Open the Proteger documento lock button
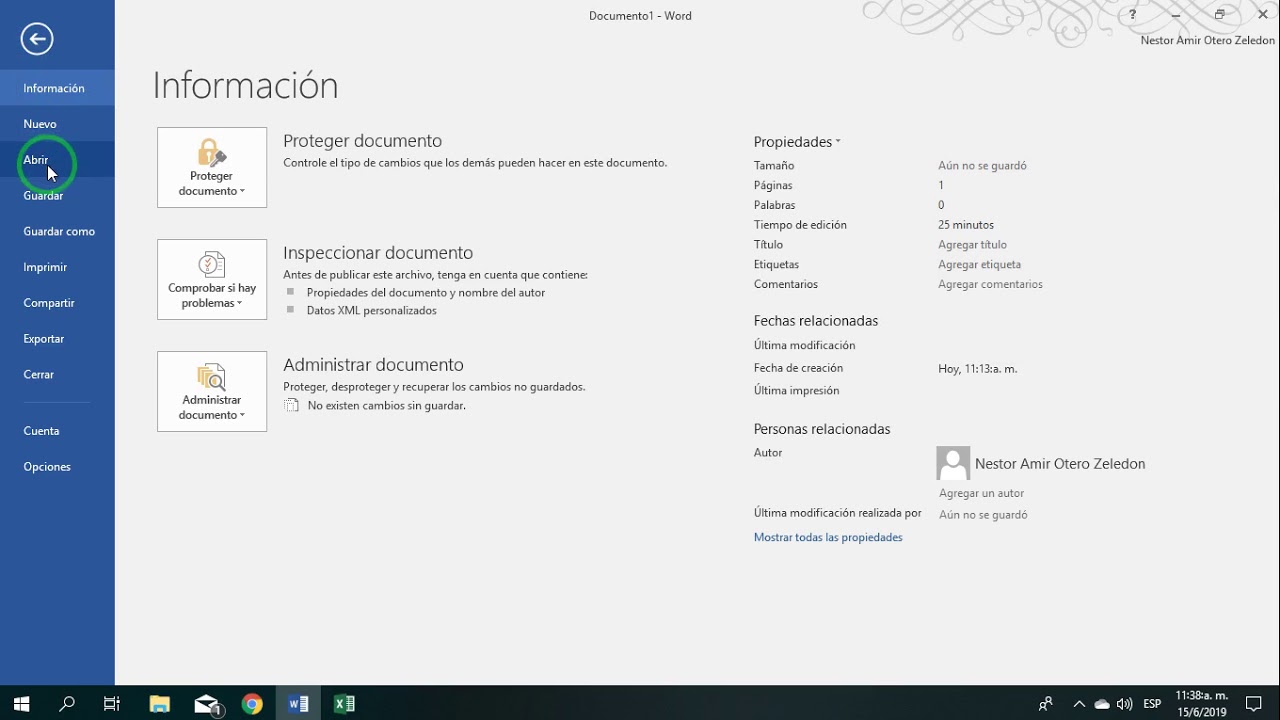Image resolution: width=1280 pixels, height=720 pixels. pyautogui.click(x=212, y=167)
